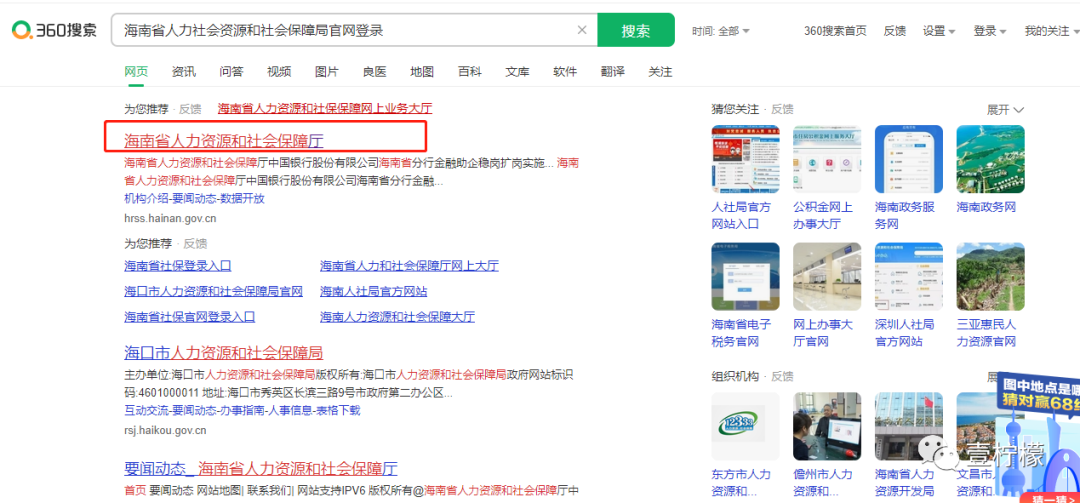This screenshot has width=1080, height=503.
Task: Expand the 设置 dropdown menu
Action: (939, 31)
